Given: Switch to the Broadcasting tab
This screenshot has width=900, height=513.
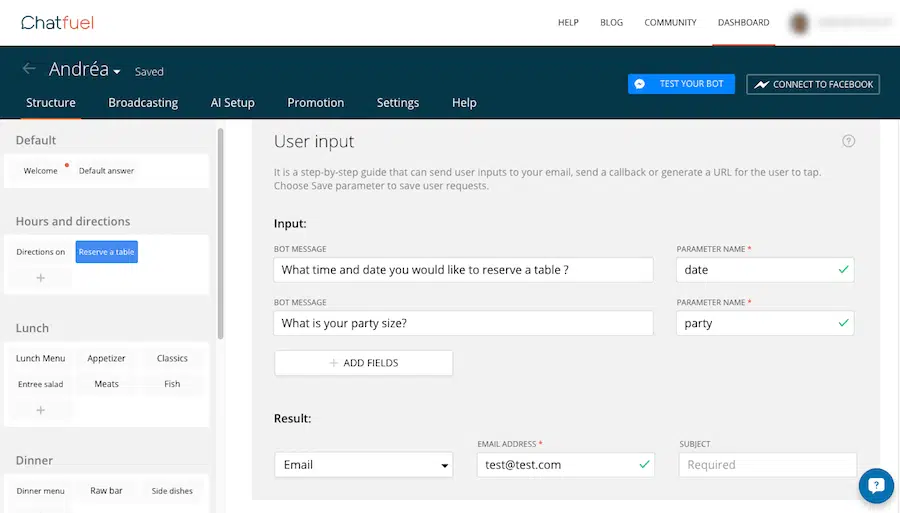Looking at the screenshot, I should pos(143,102).
